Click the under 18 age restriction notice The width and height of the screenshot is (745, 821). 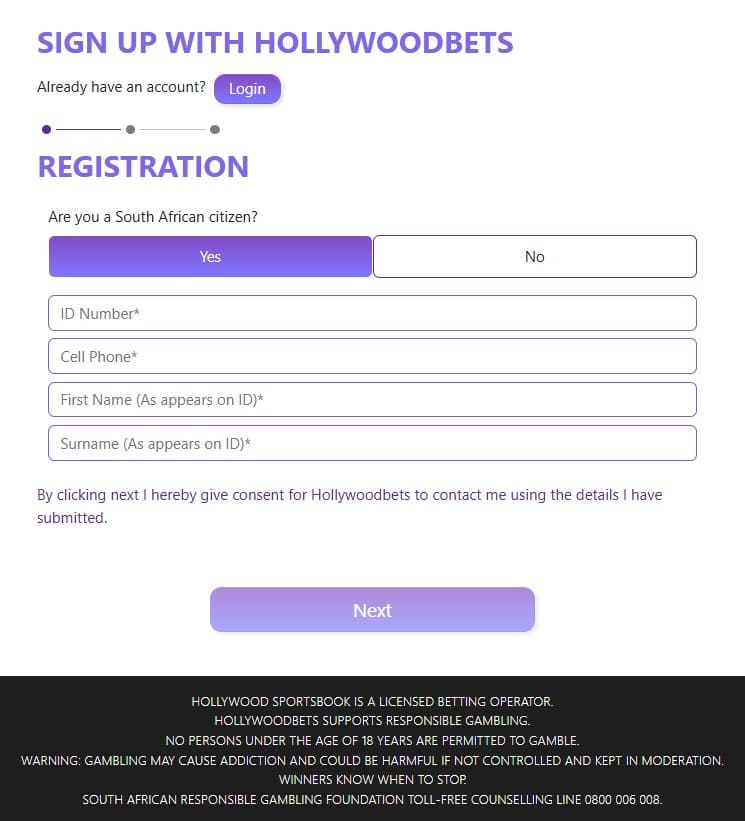(x=372, y=741)
